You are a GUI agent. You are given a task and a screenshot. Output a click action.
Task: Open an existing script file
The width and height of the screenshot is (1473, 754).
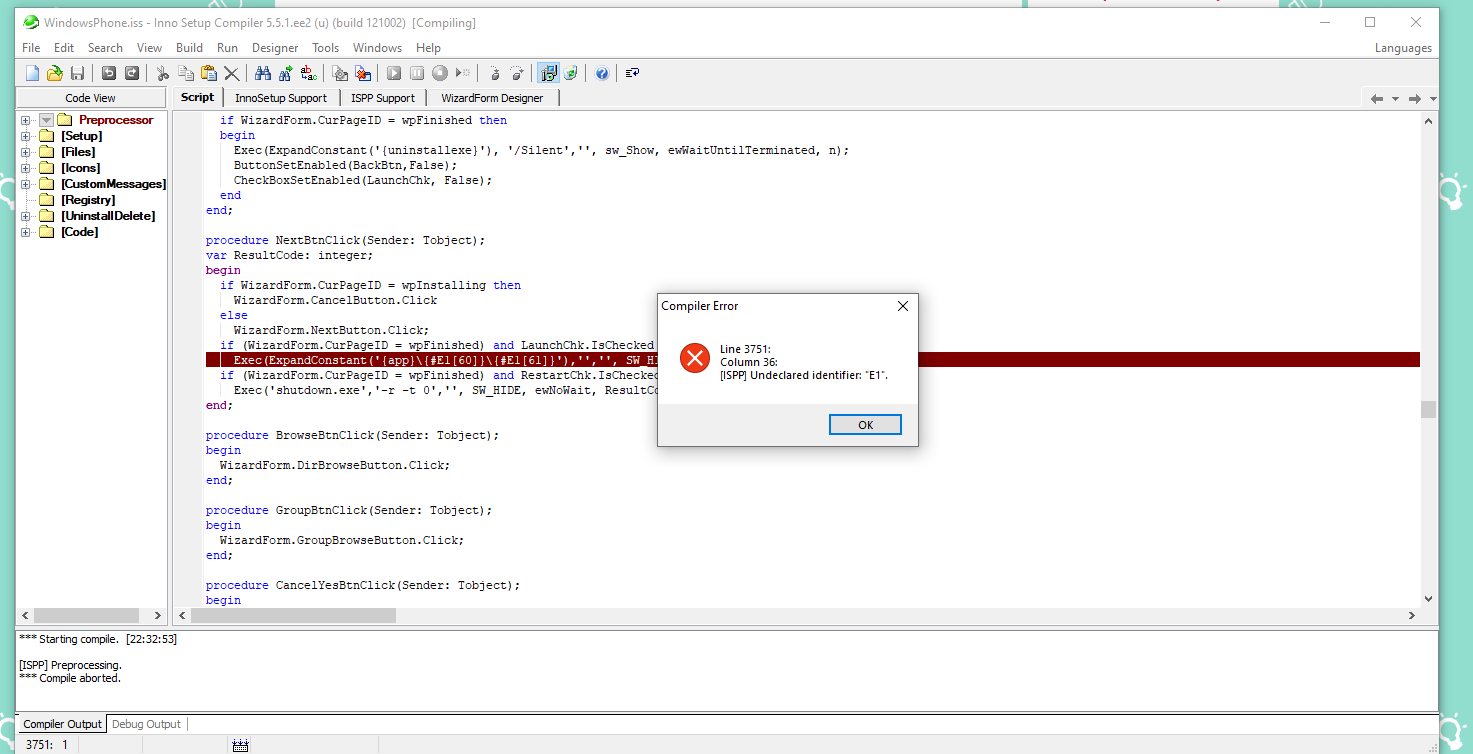click(x=55, y=73)
